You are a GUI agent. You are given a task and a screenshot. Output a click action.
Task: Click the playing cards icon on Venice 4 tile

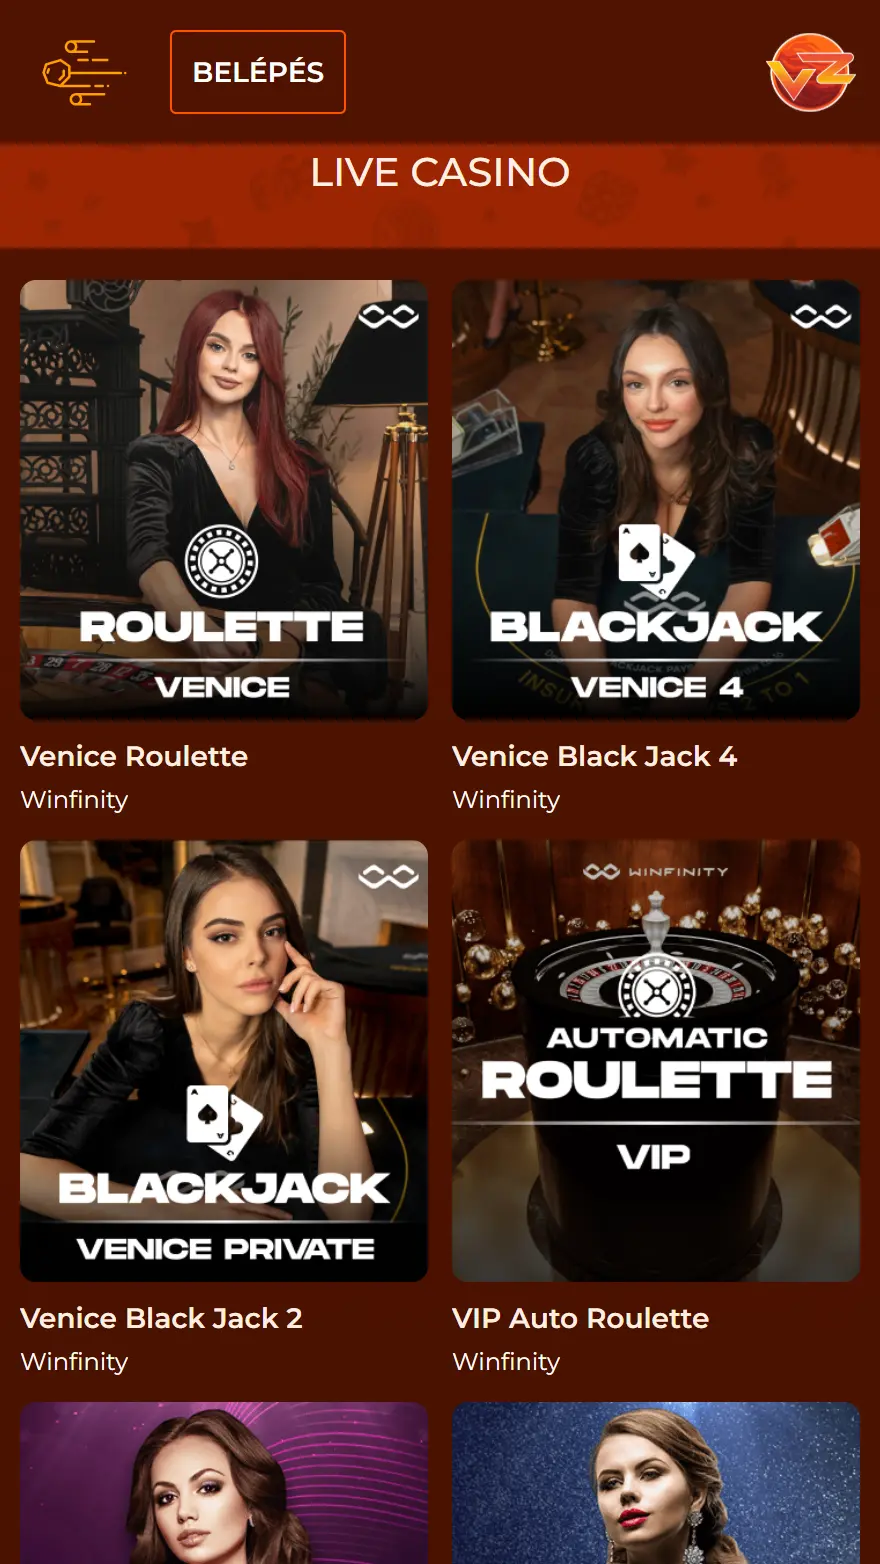656,560
